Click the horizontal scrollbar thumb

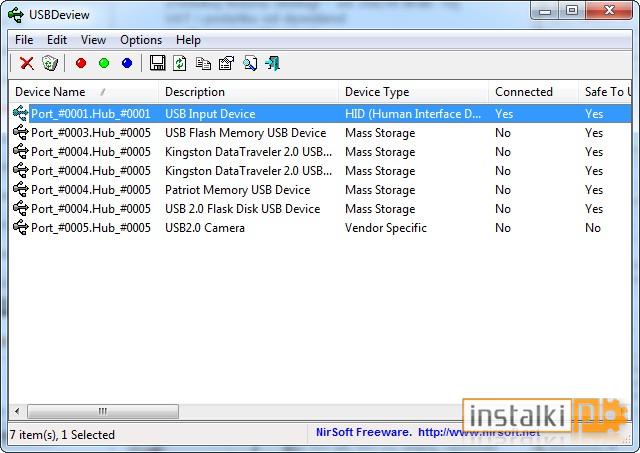pos(103,411)
